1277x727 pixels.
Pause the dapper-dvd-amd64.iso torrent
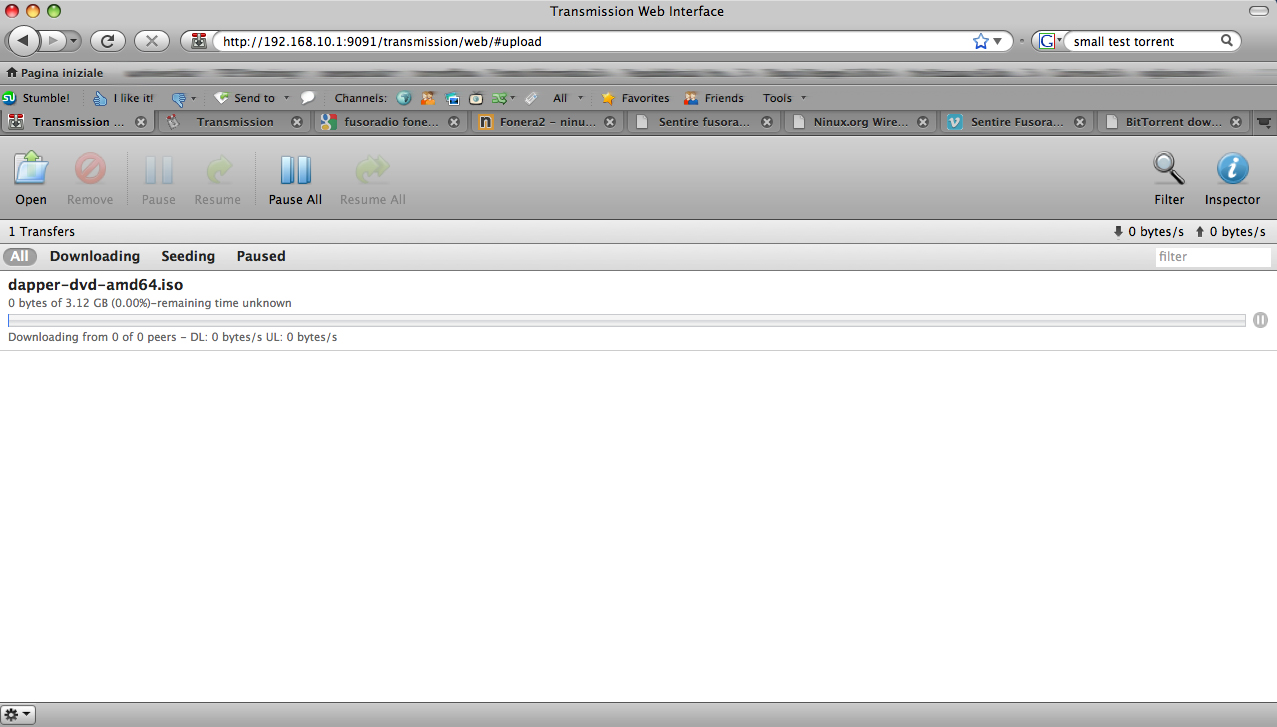pyautogui.click(x=1260, y=320)
